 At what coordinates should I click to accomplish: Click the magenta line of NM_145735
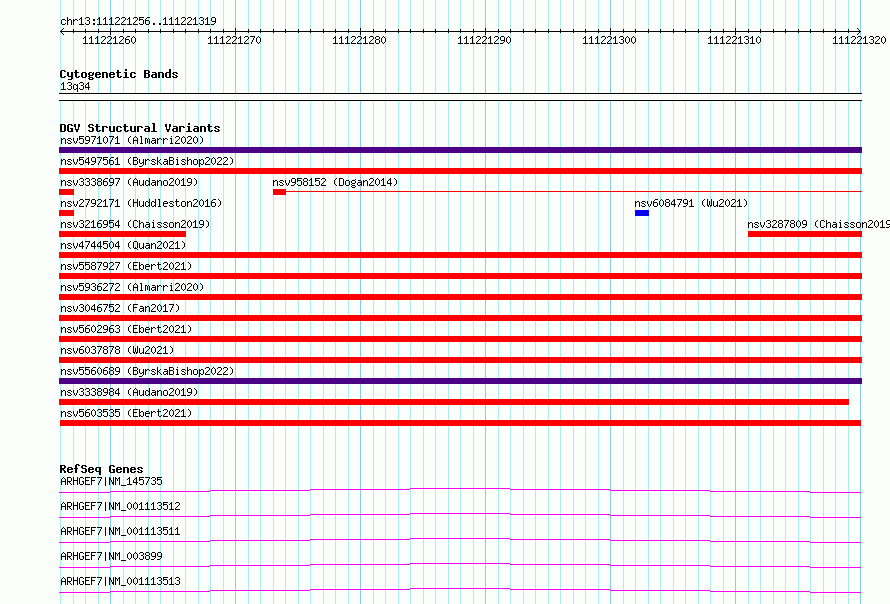tap(460, 490)
